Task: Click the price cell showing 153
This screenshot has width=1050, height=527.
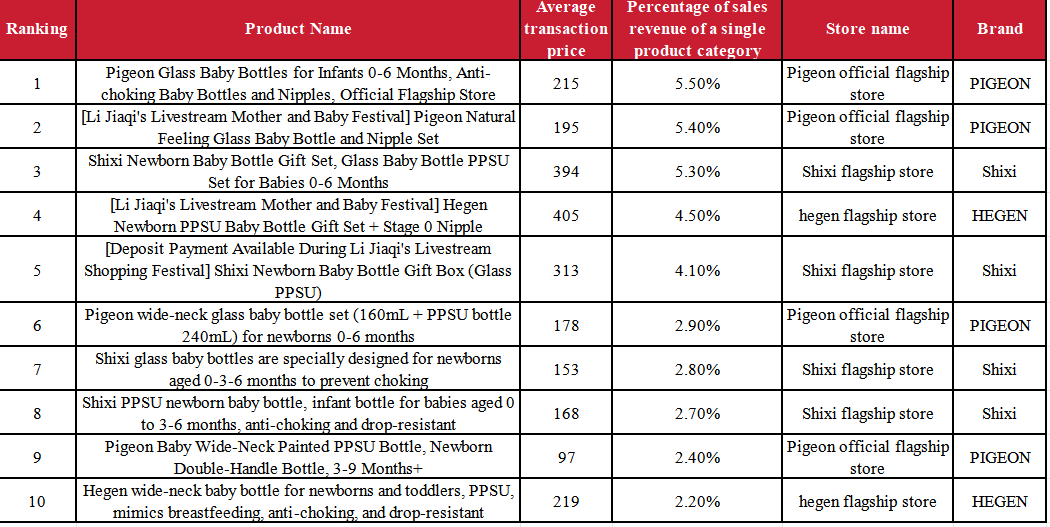Action: (566, 369)
